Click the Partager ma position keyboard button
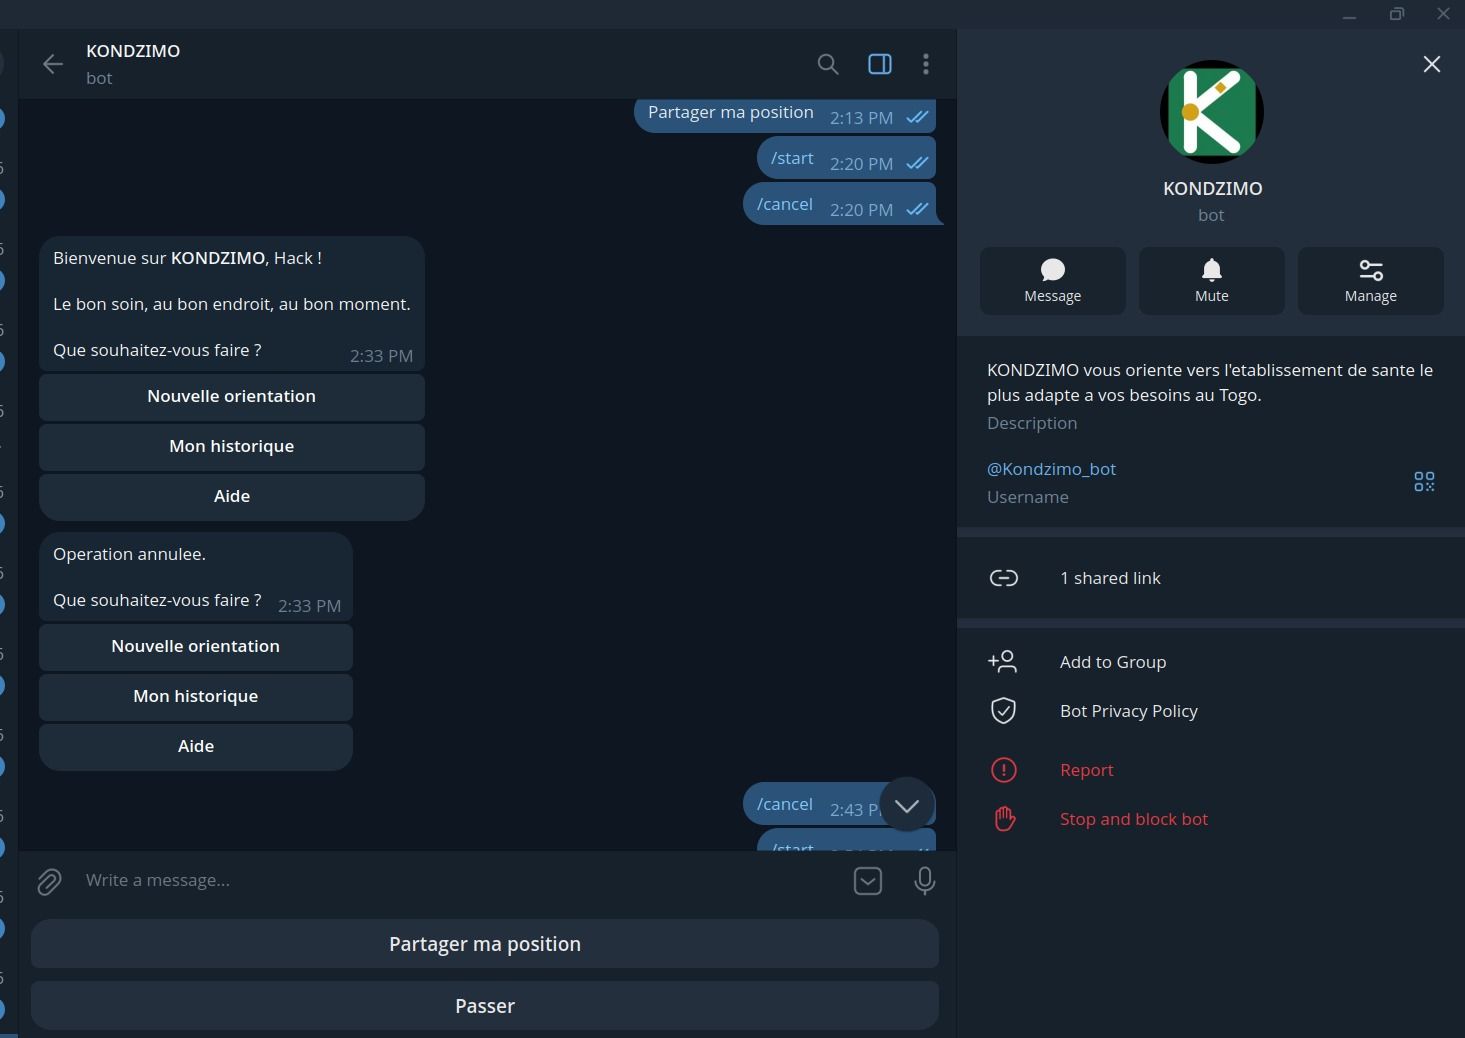Image resolution: width=1465 pixels, height=1038 pixels. tap(485, 944)
